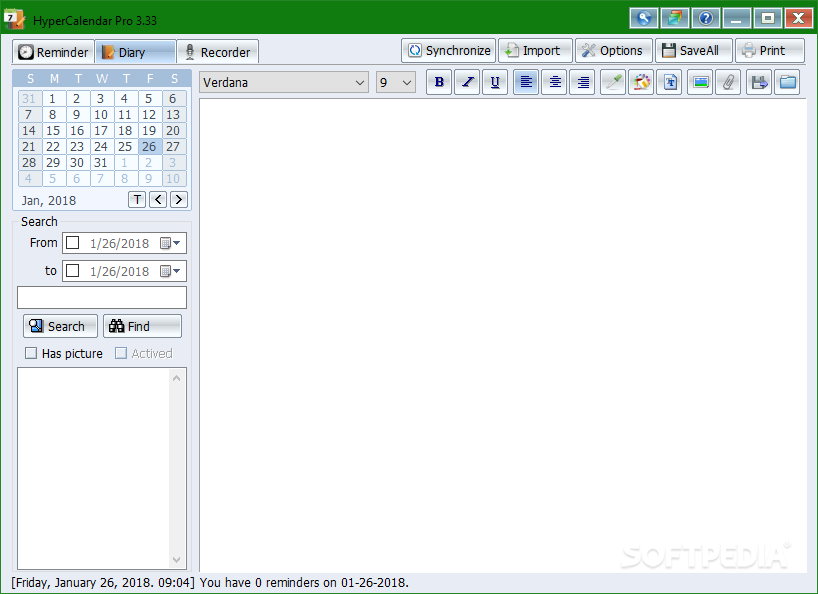Screen dimensions: 818x594
Task: Select January 24 in the calendar
Action: pos(101,147)
